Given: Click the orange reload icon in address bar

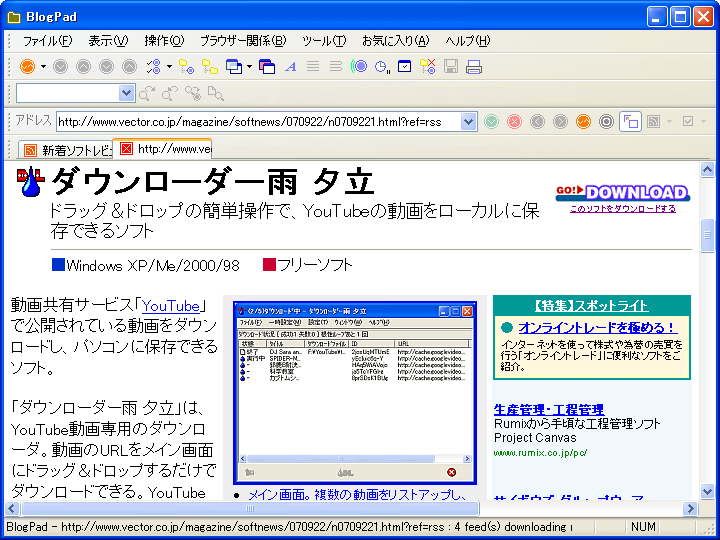Looking at the screenshot, I should coord(583,122).
